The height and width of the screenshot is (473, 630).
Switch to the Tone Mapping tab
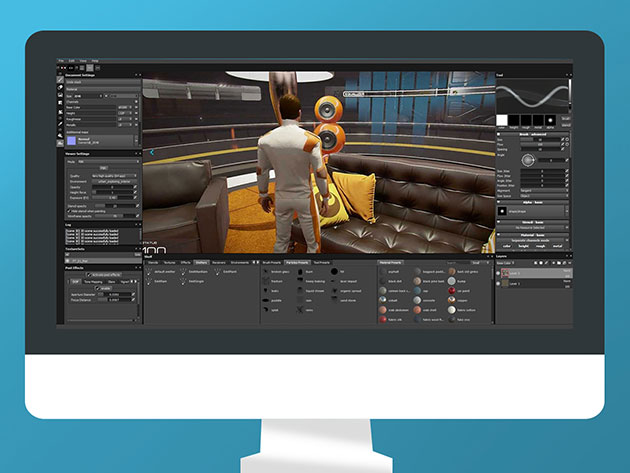[93, 282]
